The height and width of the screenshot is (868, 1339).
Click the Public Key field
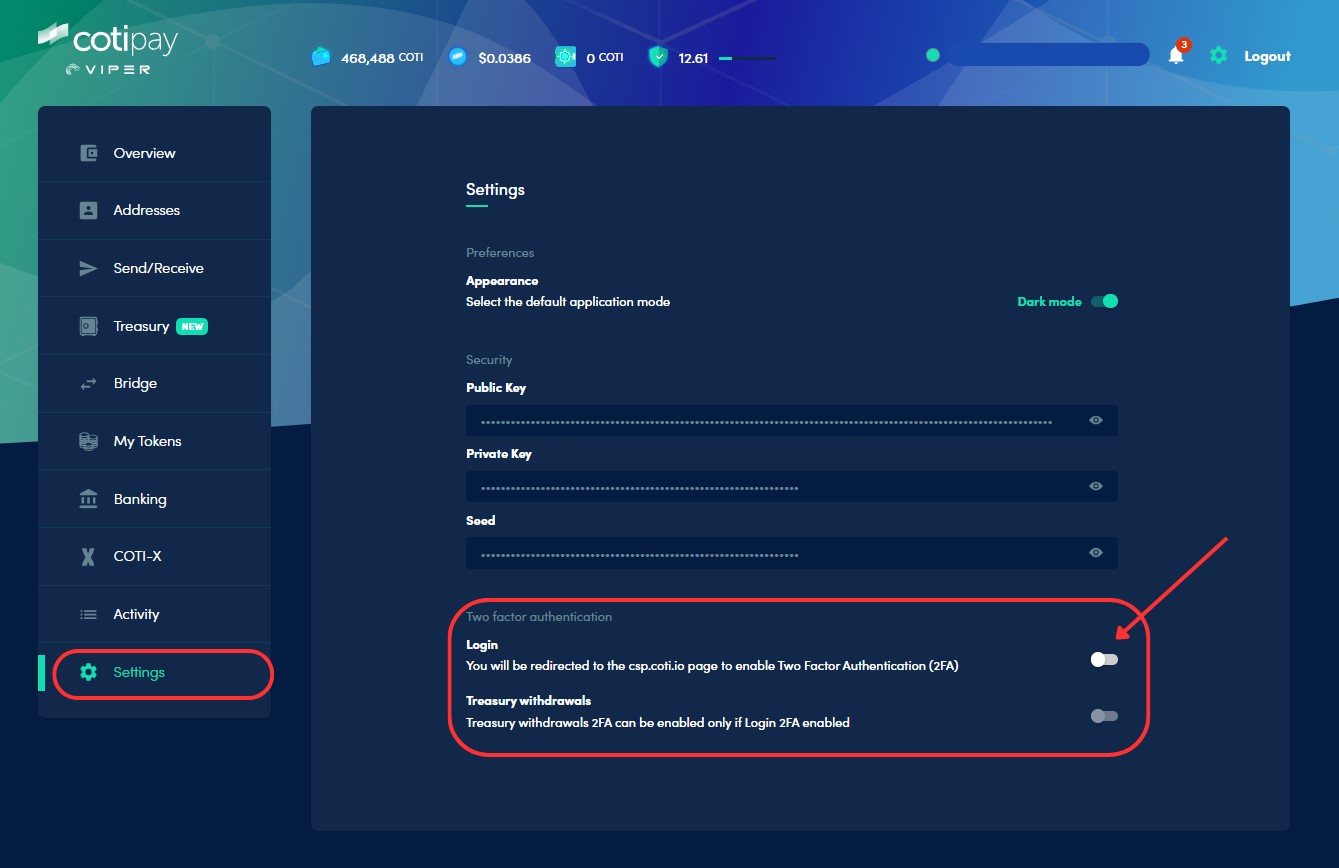(x=792, y=420)
